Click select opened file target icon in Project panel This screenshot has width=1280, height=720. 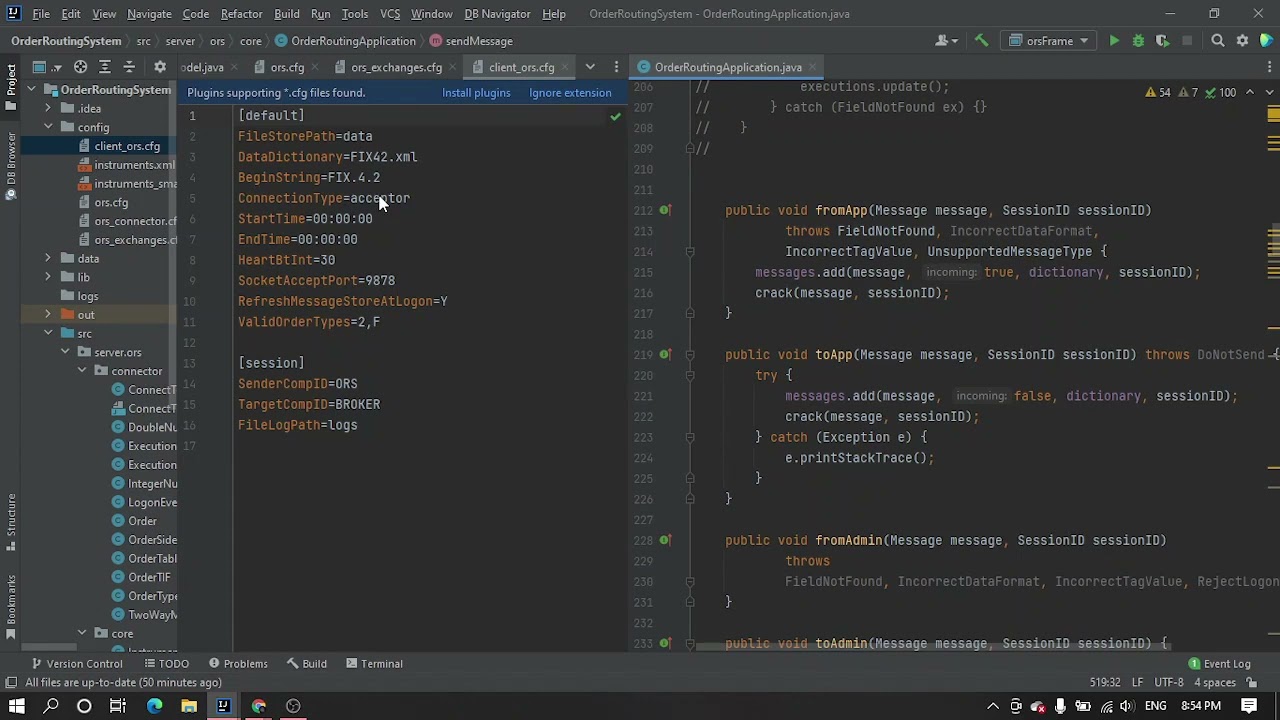pos(81,67)
